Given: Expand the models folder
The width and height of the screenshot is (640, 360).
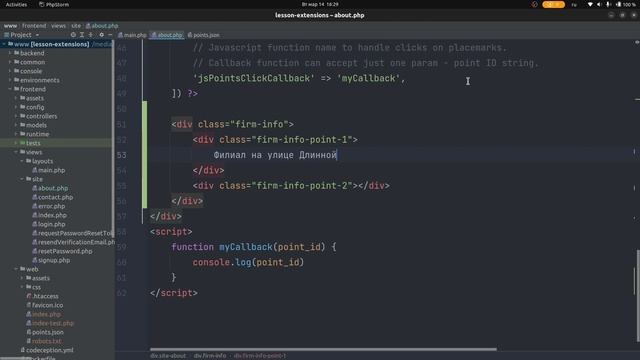Looking at the screenshot, I should (x=16, y=125).
